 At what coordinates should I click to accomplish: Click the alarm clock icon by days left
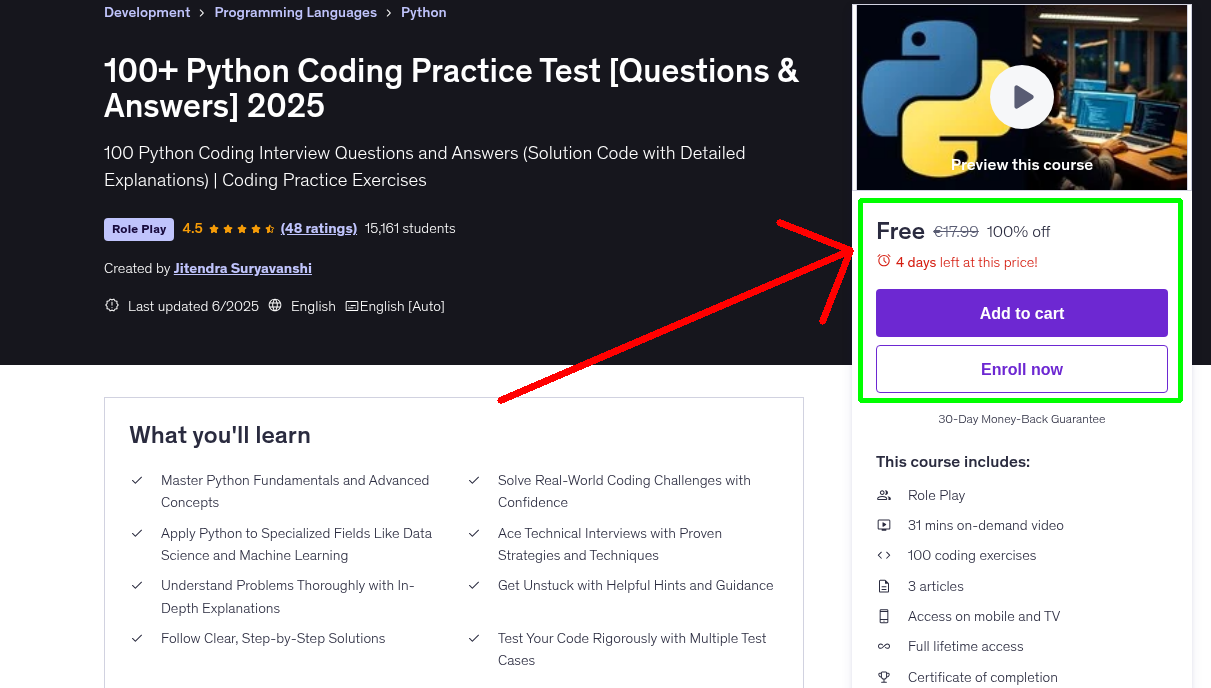pos(883,261)
